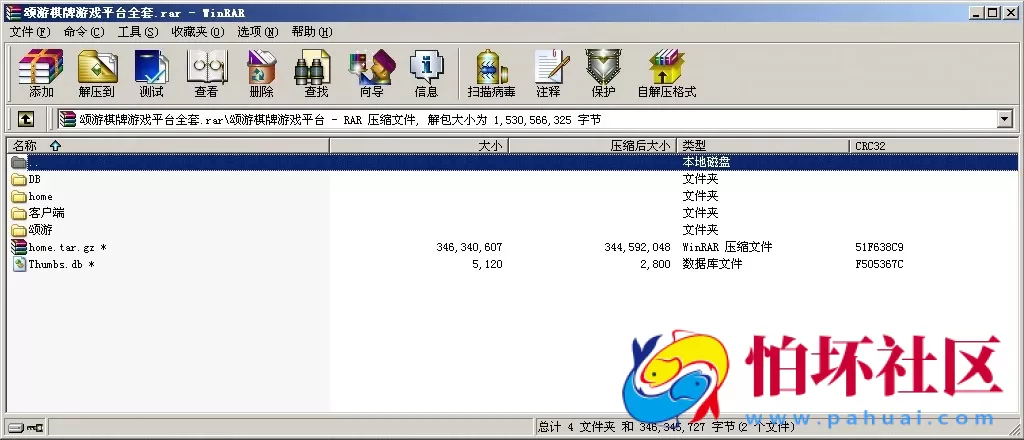Click size value 346,340,607
This screenshot has height=440, width=1024.
pos(469,247)
